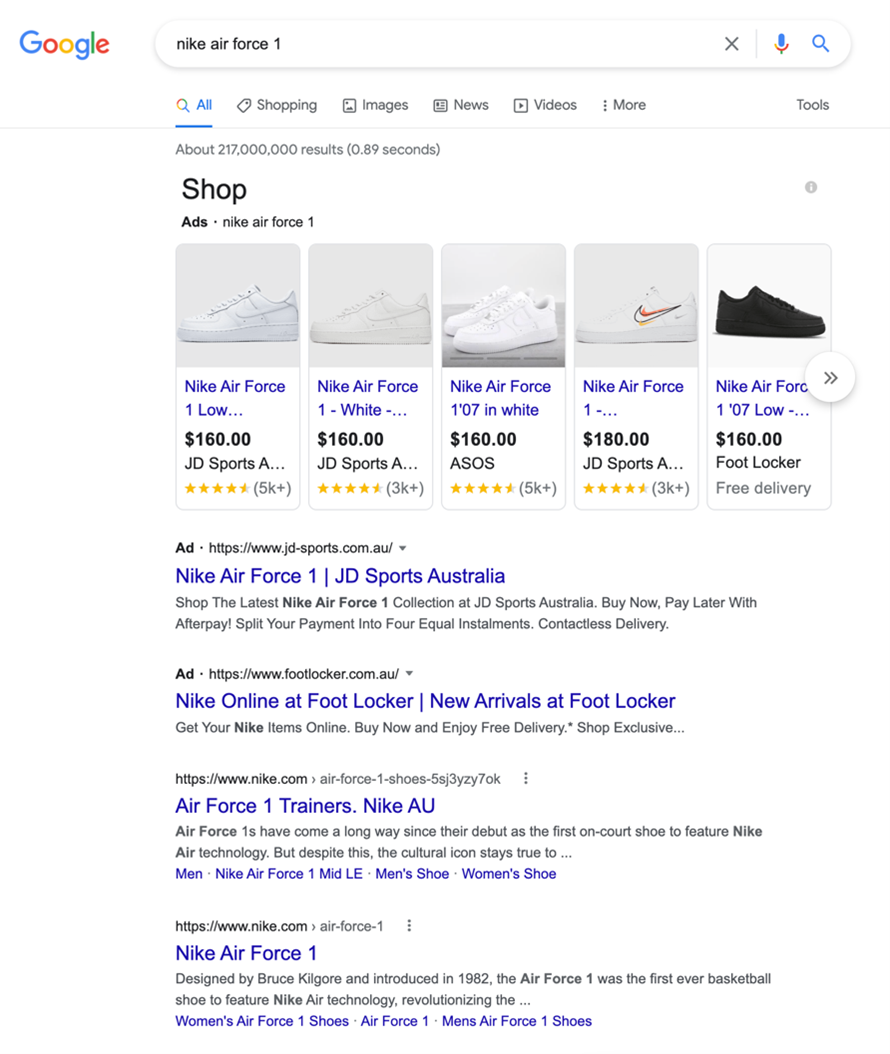Screen dimensions: 890x1054
Task: Click the Tools button
Action: [813, 105]
